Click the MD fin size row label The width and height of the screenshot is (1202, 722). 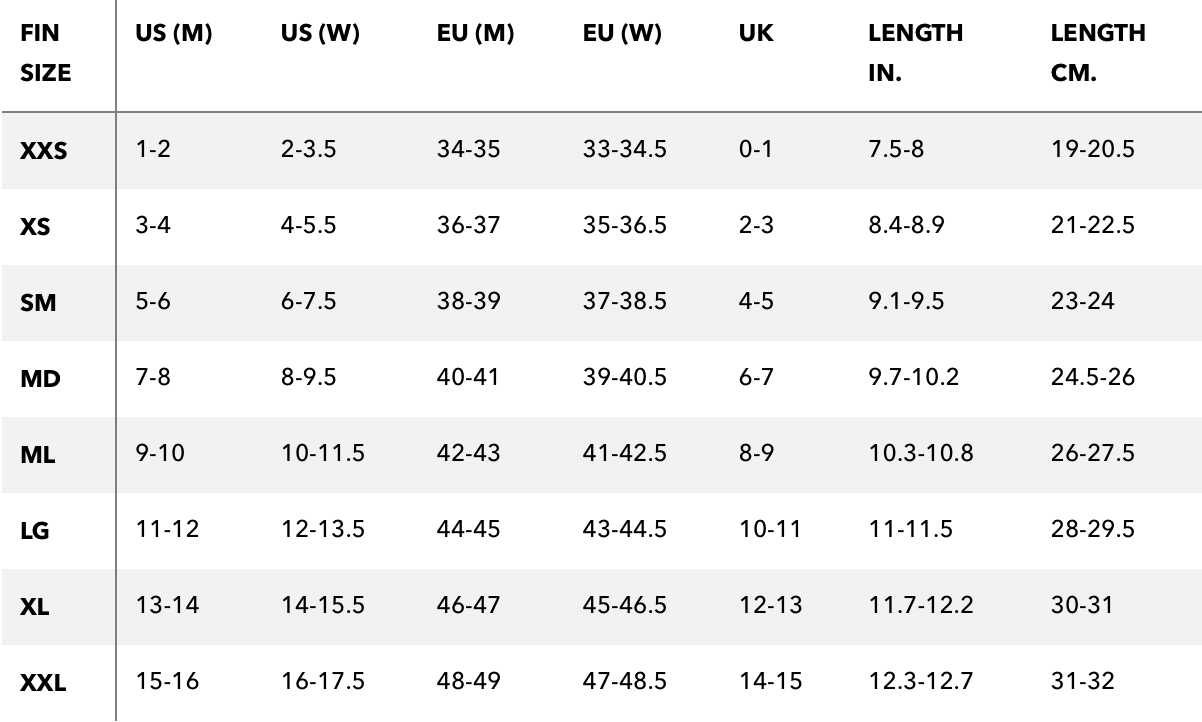click(x=40, y=379)
